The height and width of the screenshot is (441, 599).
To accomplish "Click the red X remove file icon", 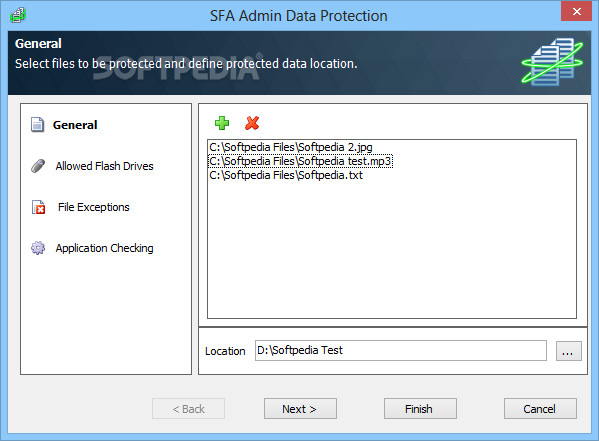I will tap(252, 123).
